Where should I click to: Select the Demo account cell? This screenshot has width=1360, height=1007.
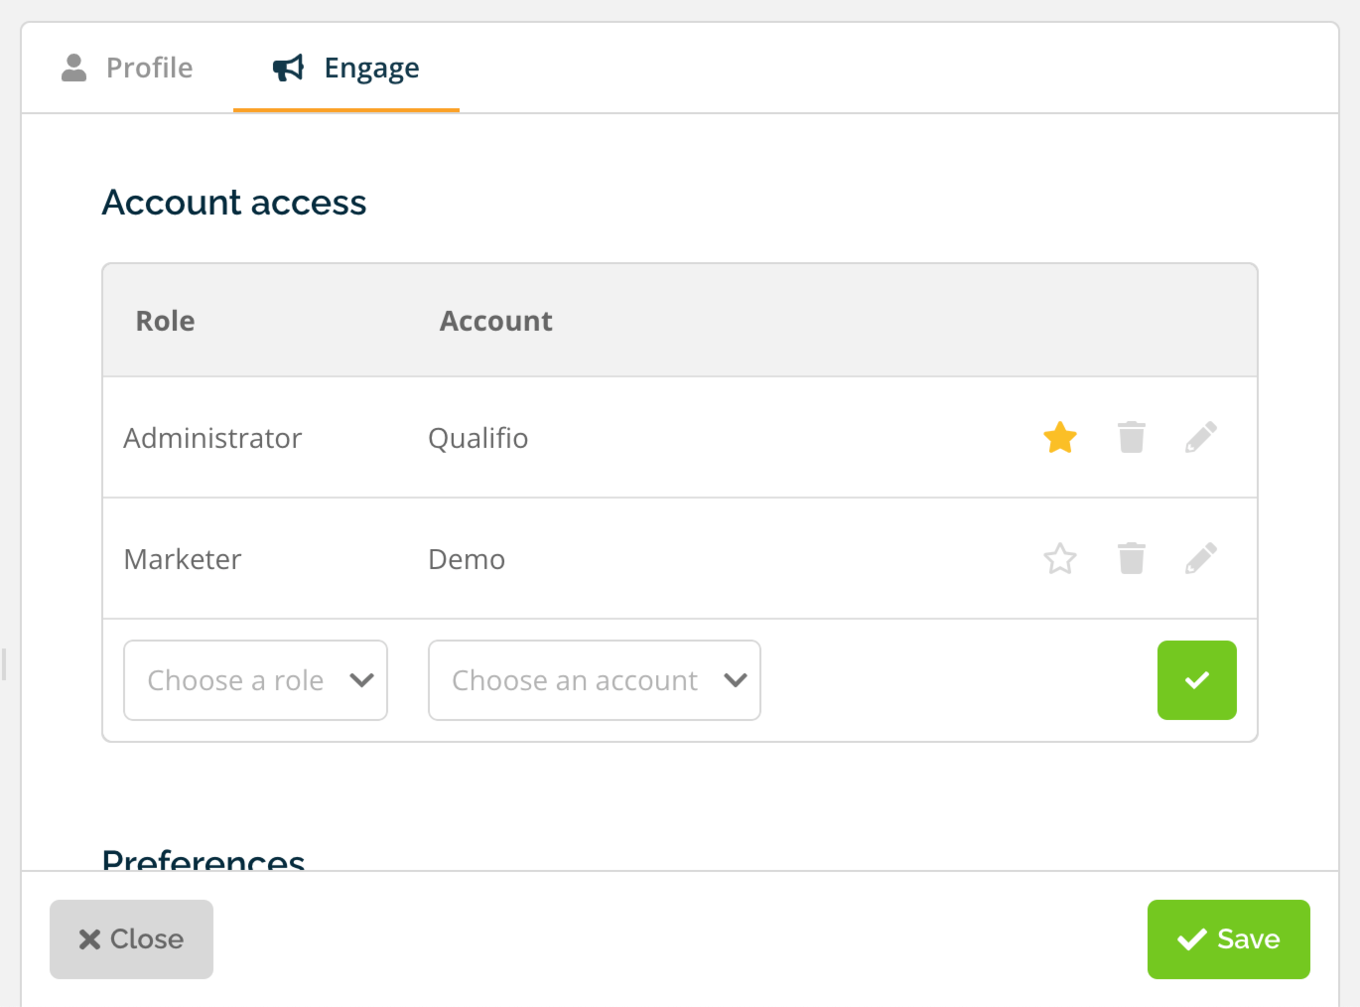[x=466, y=559]
